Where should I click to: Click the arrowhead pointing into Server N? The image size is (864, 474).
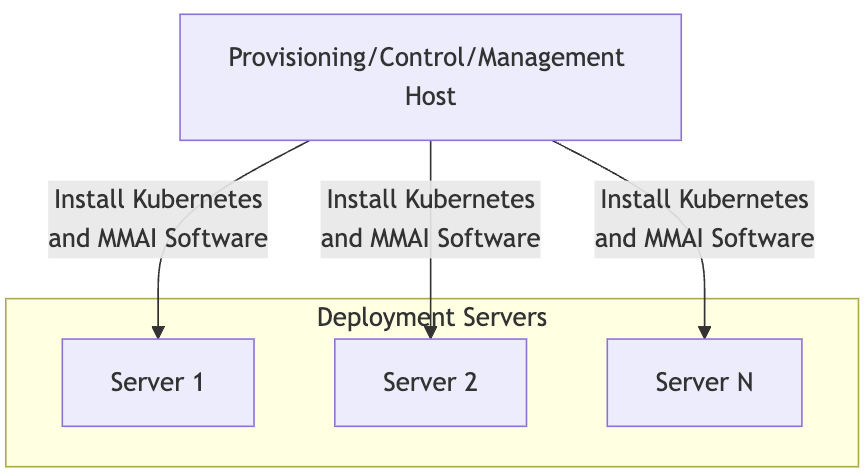coord(704,332)
